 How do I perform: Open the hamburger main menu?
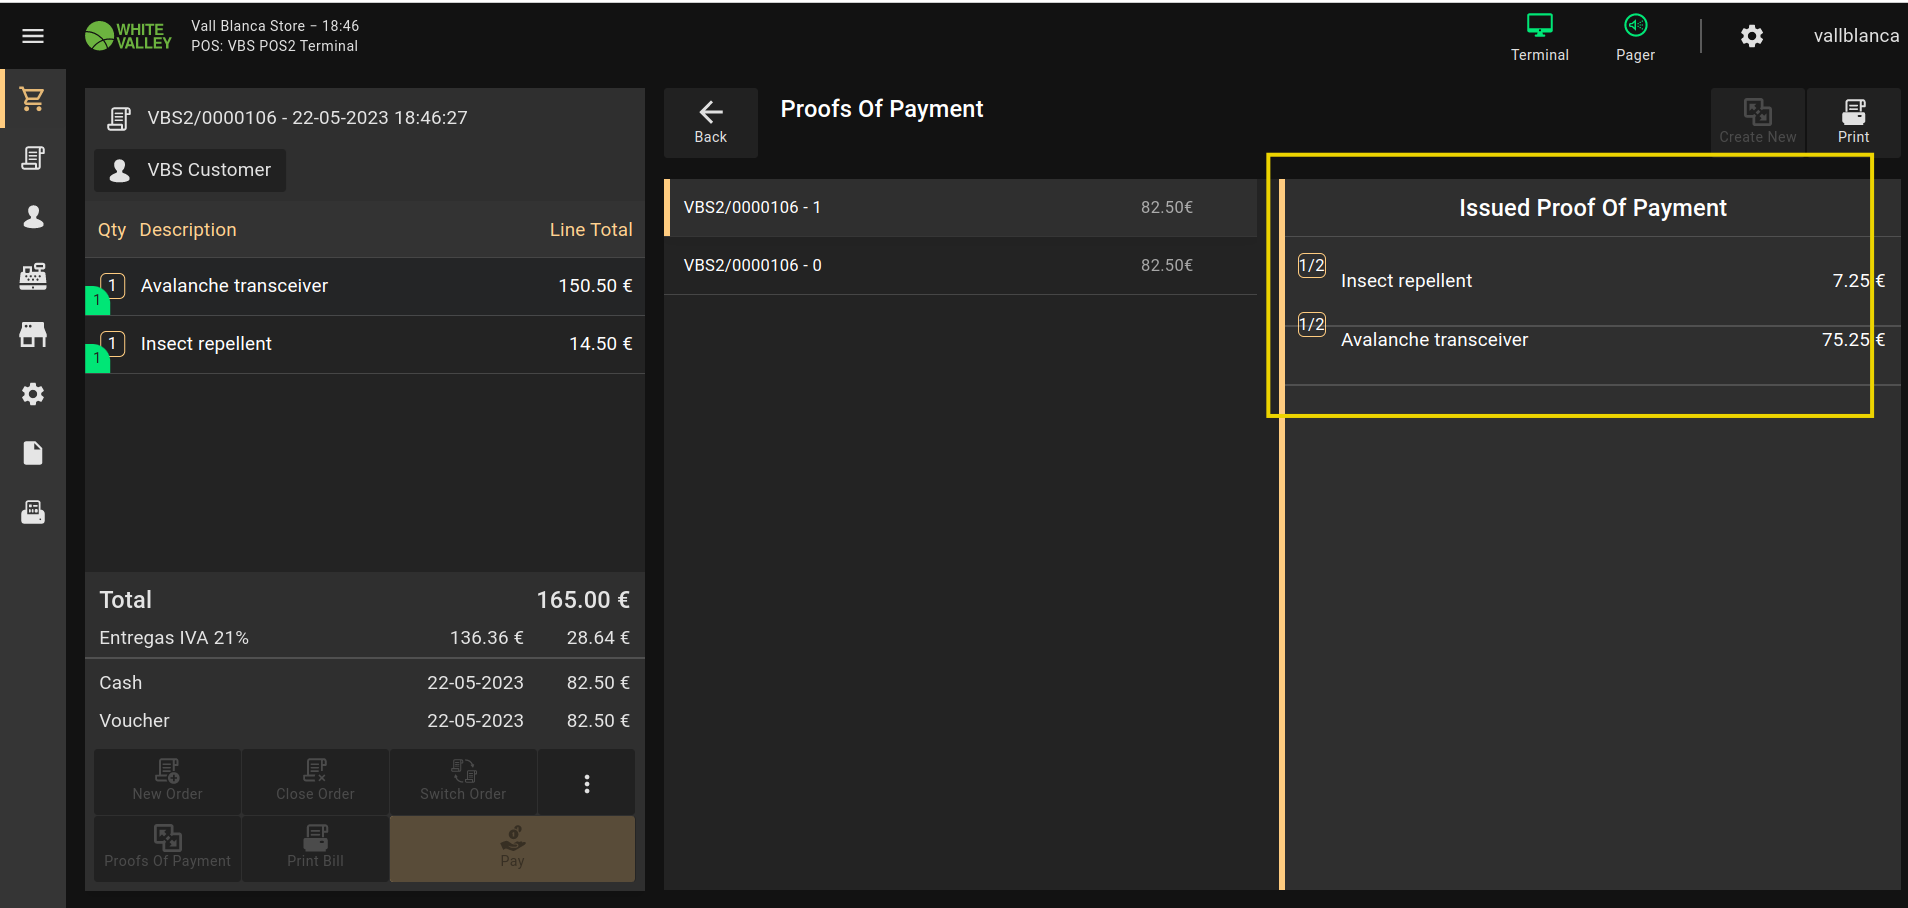33,36
